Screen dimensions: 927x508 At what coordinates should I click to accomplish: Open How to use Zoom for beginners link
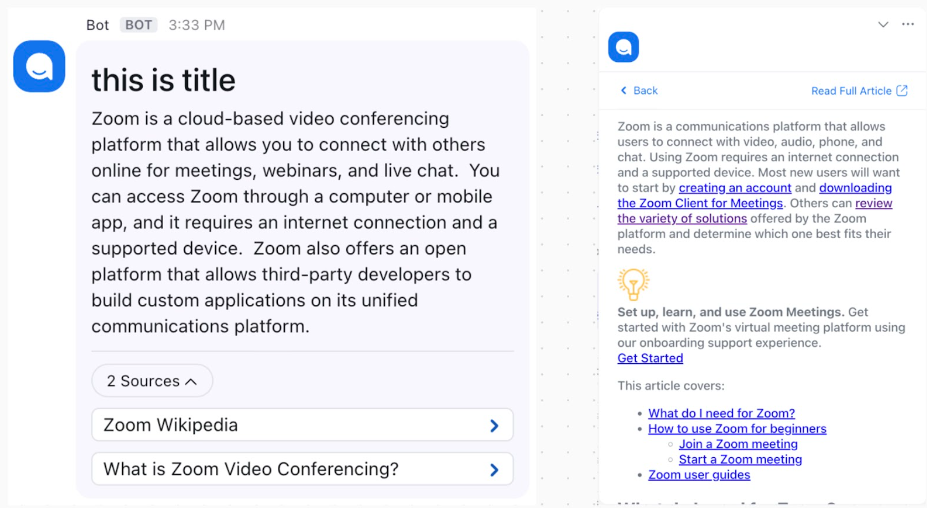(x=737, y=428)
